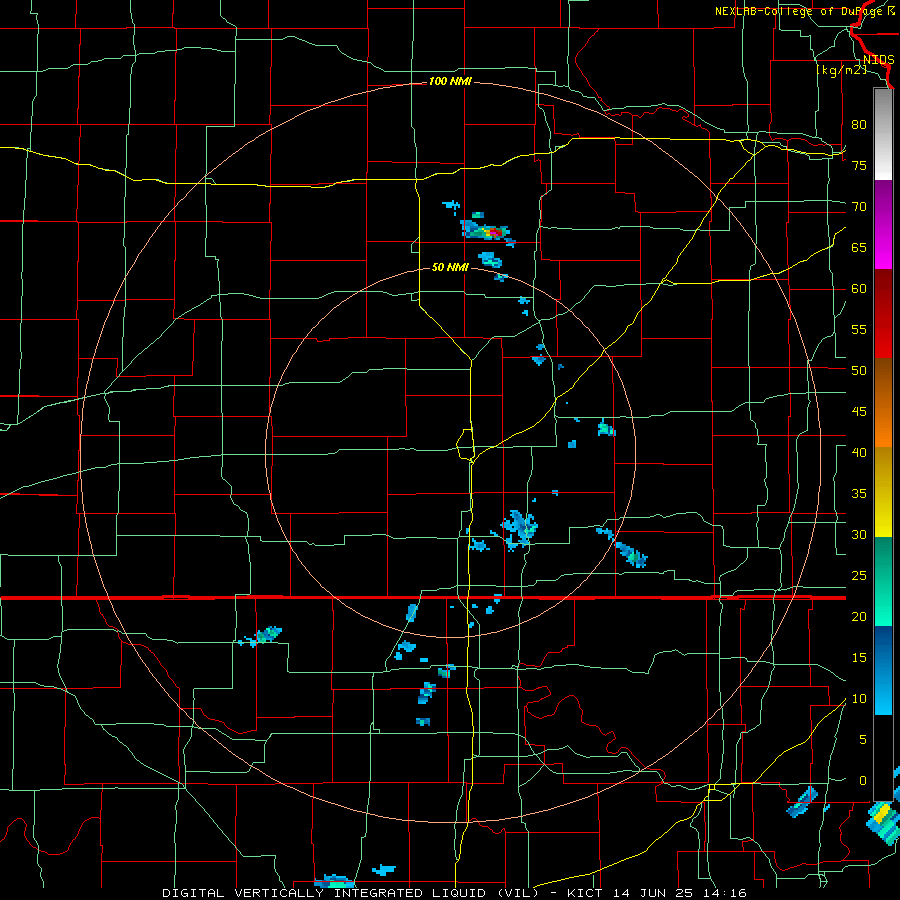Click the "KICT" radar site identifier
The height and width of the screenshot is (900, 900).
click(x=584, y=893)
